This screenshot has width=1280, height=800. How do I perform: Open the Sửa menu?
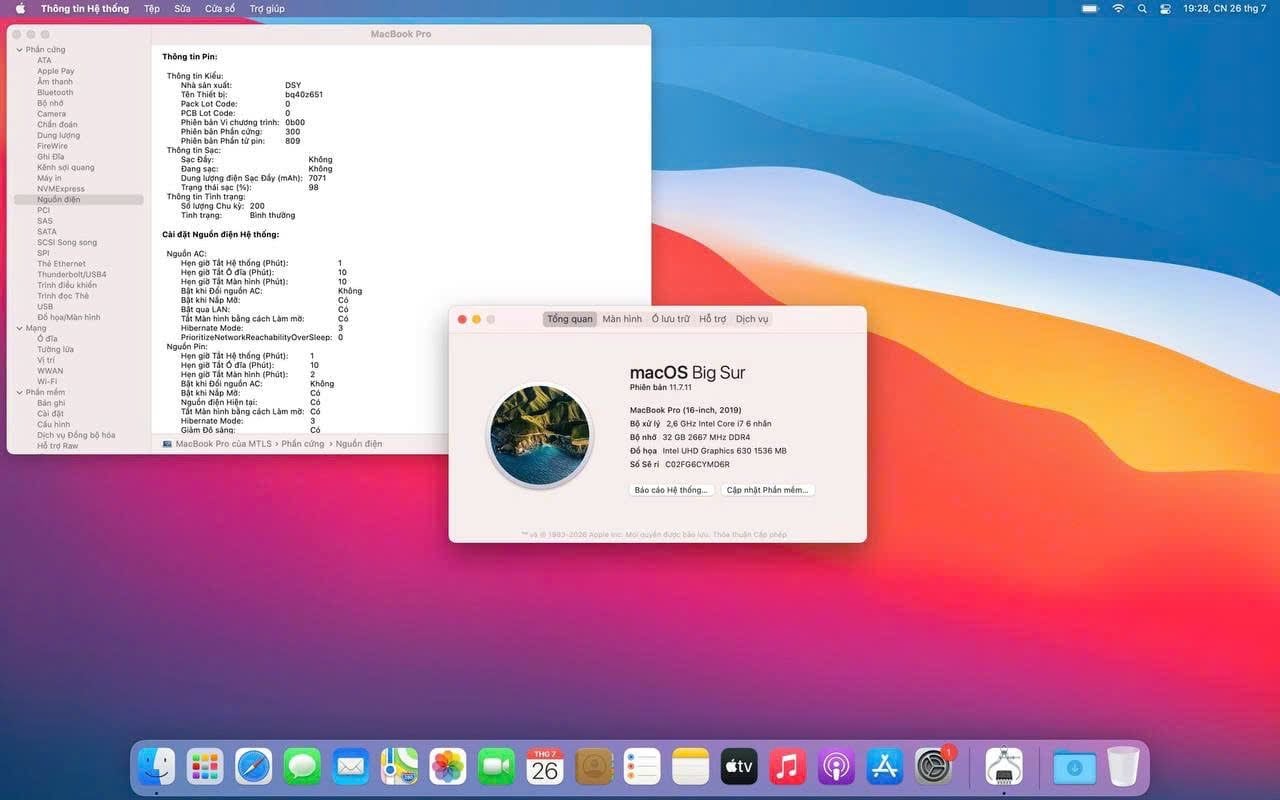(x=182, y=8)
